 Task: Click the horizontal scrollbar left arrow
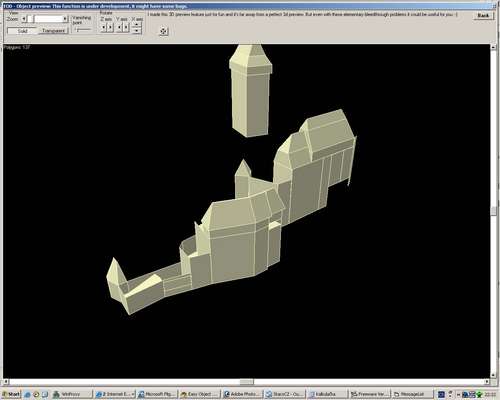(x=6, y=382)
